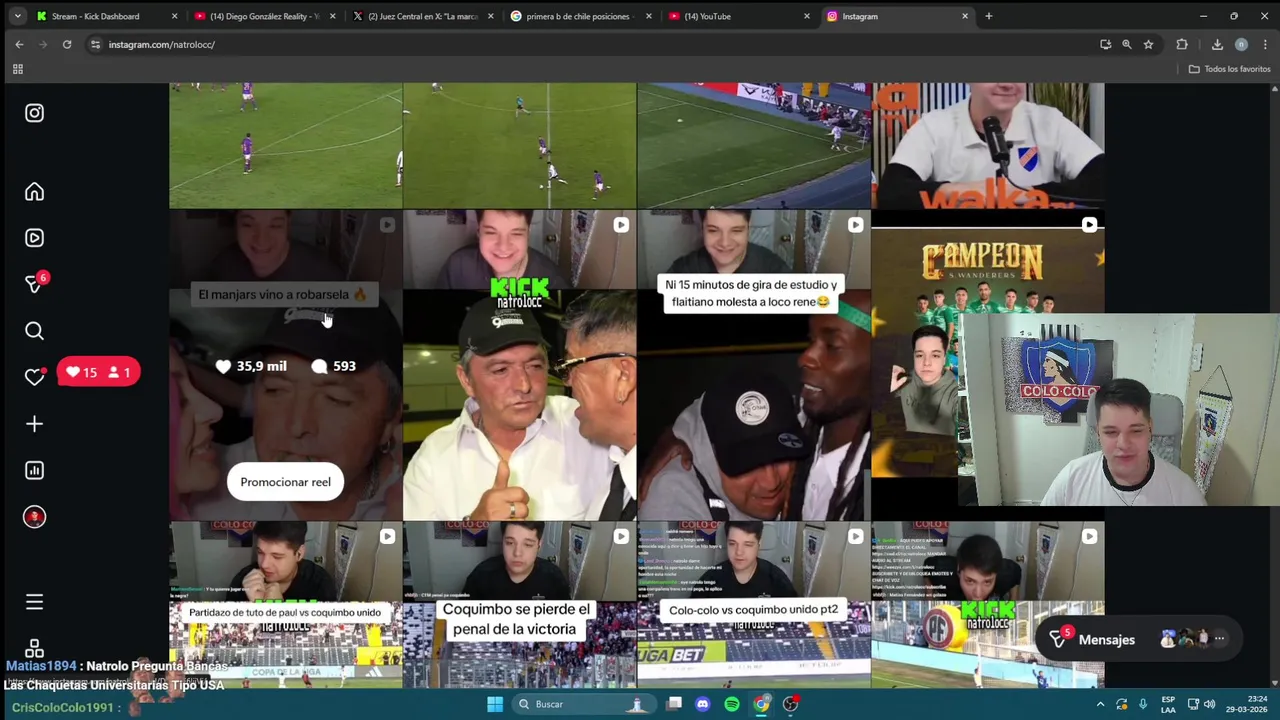The height and width of the screenshot is (720, 1280).
Task: Open Task View on the taskbar
Action: click(x=674, y=704)
